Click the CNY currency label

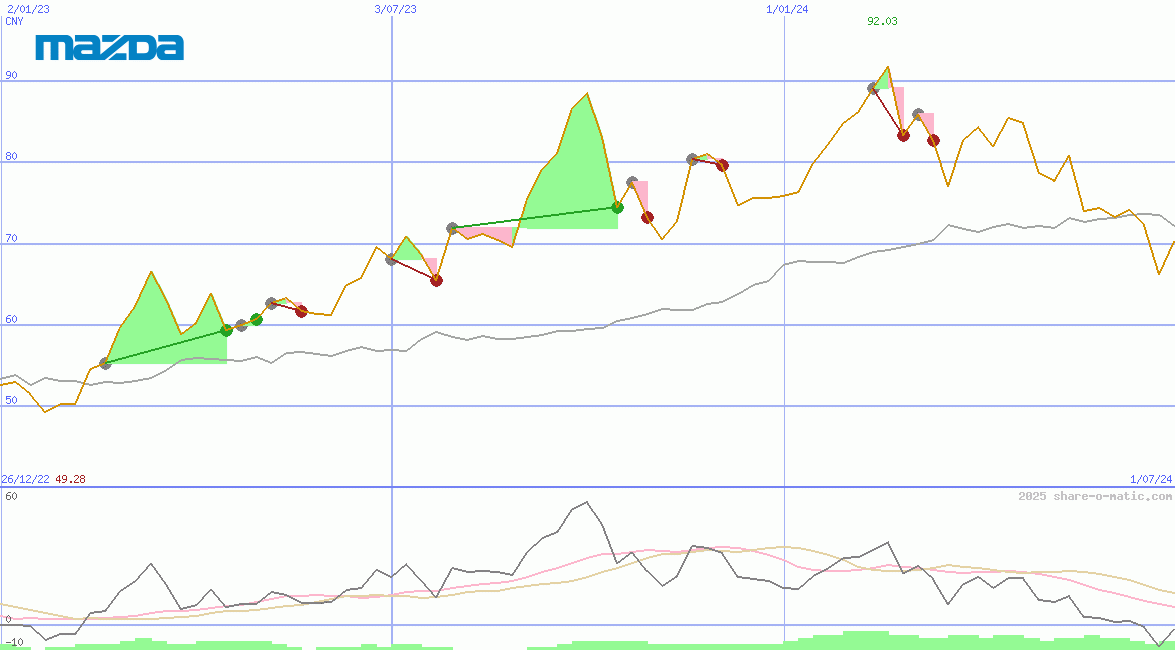pos(14,21)
